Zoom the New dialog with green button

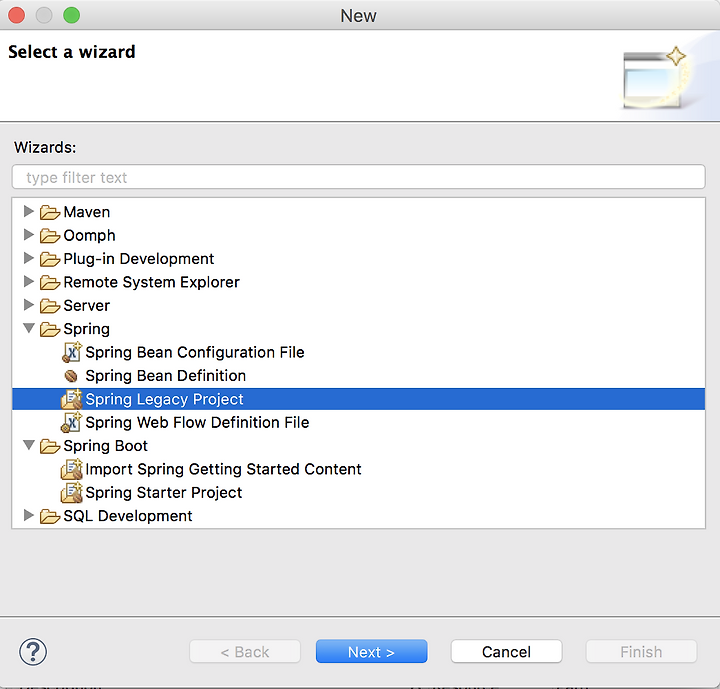[72, 15]
